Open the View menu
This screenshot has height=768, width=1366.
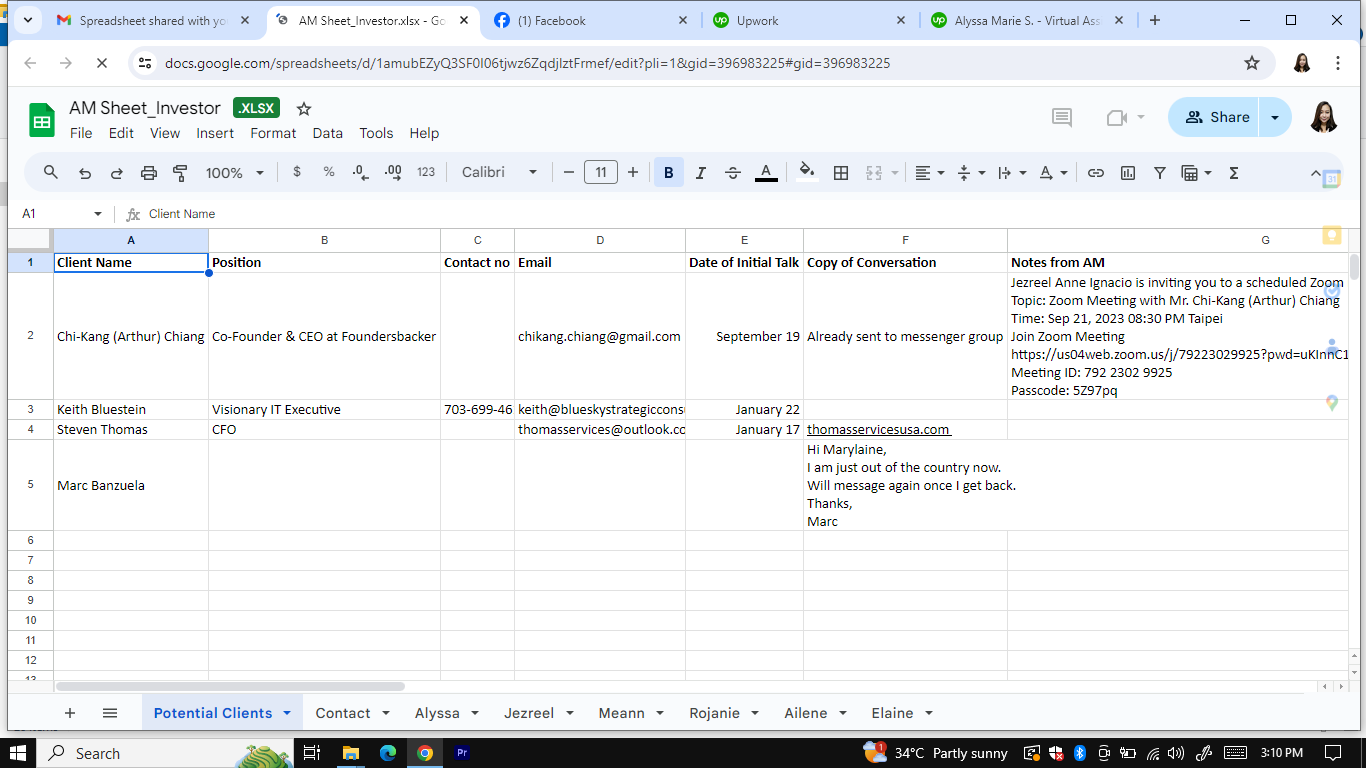tap(165, 133)
